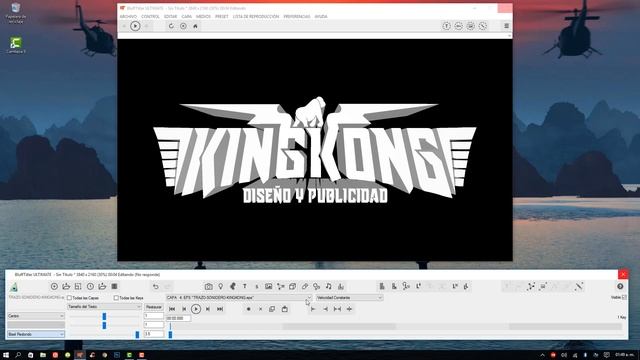This screenshot has width=640, height=360.
Task: Open the EDITAR menu
Action: pos(171,16)
